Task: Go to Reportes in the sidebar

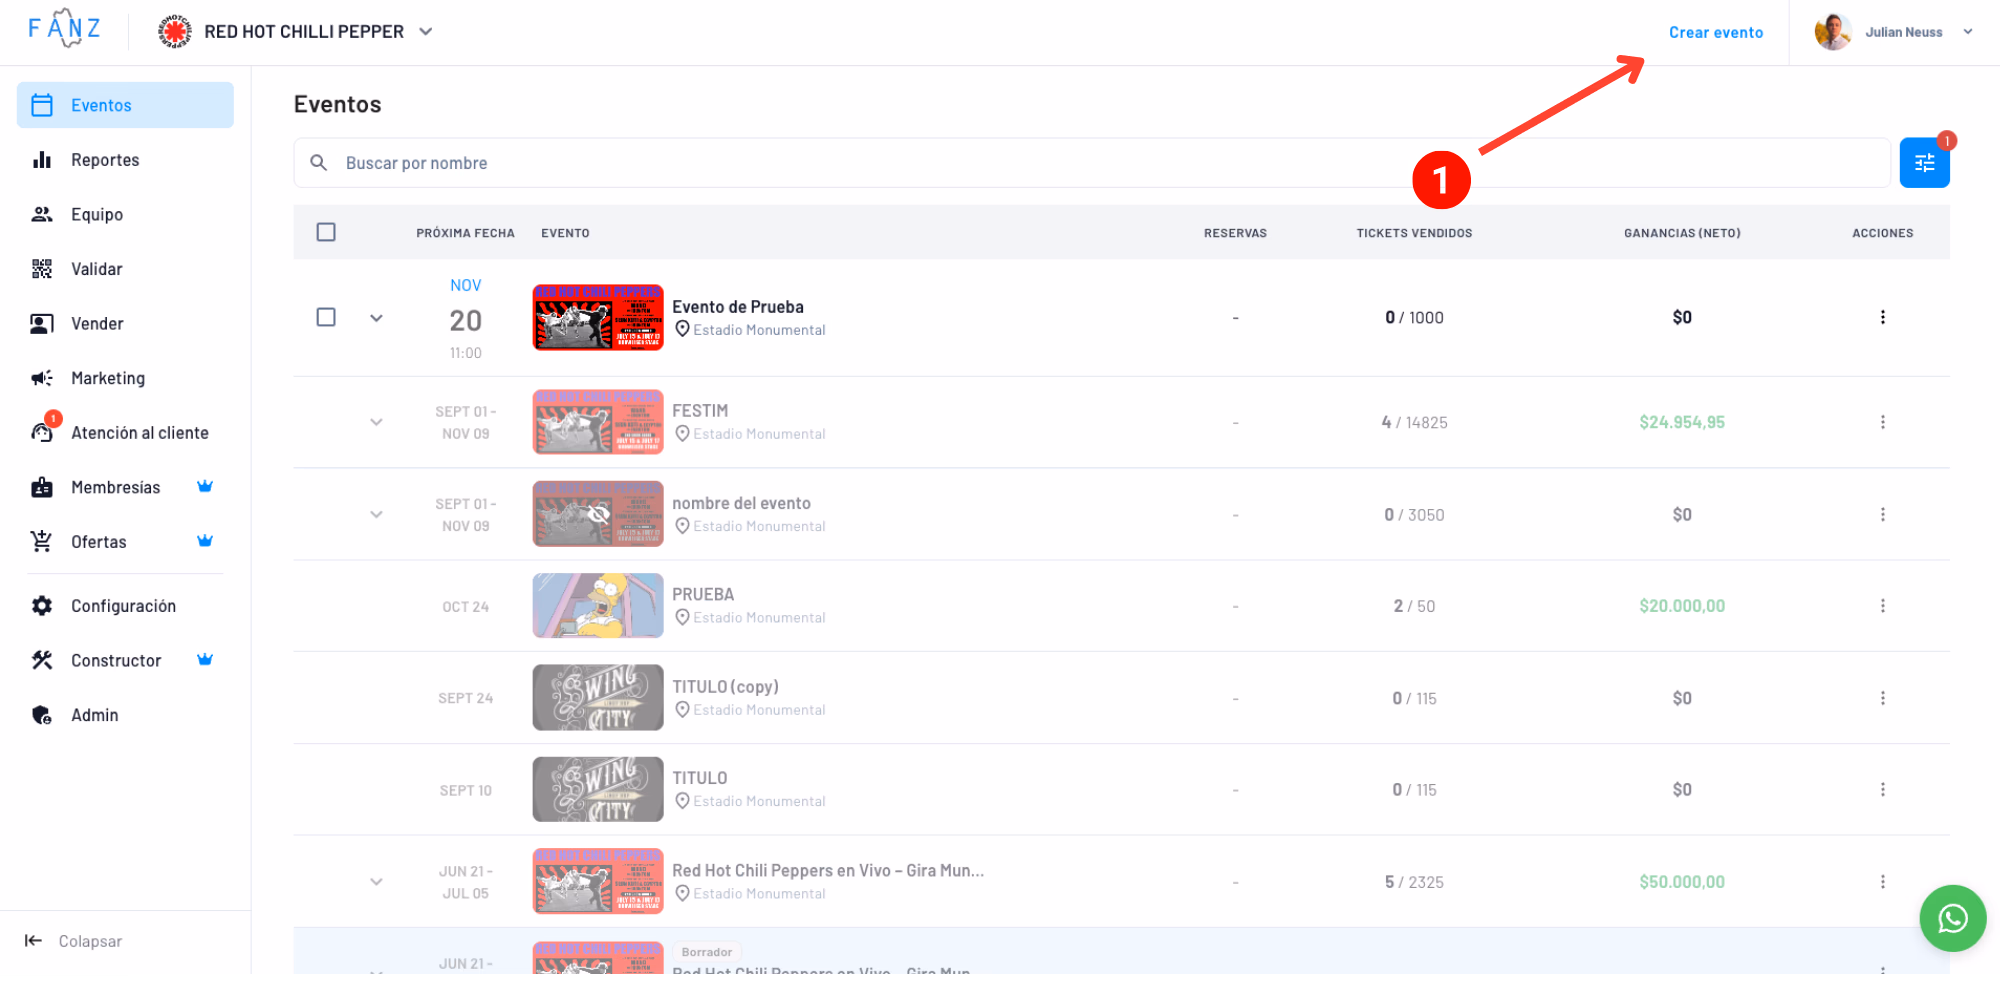Action: point(105,160)
